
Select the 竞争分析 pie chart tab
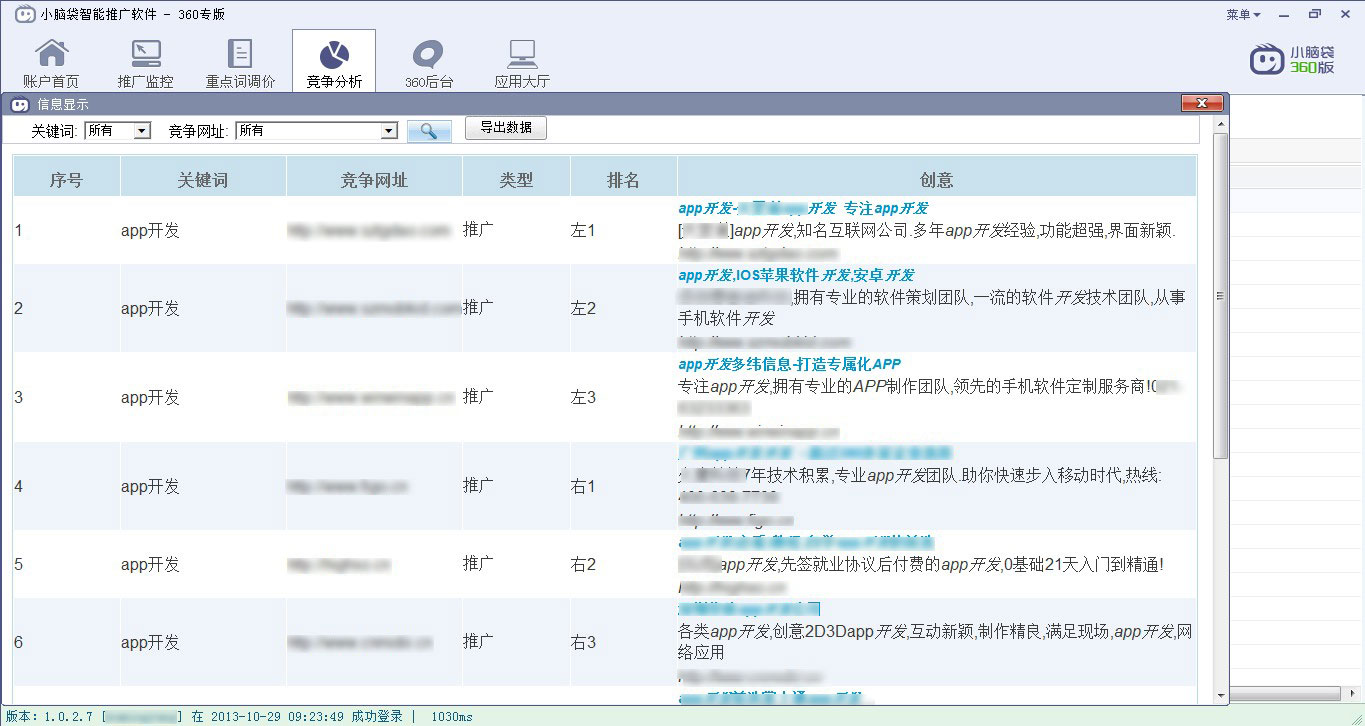334,62
